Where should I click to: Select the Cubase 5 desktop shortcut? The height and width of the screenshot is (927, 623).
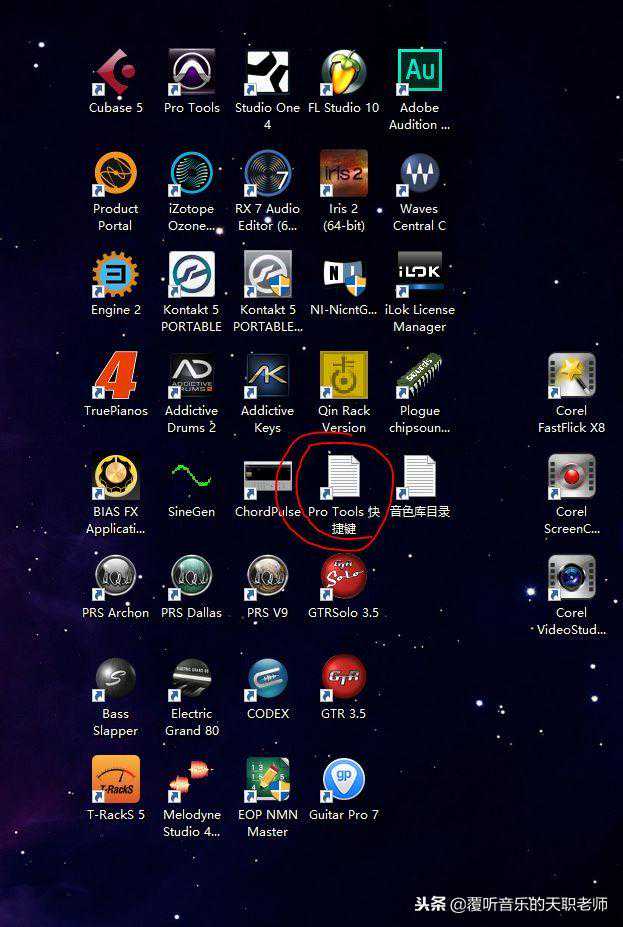(115, 74)
